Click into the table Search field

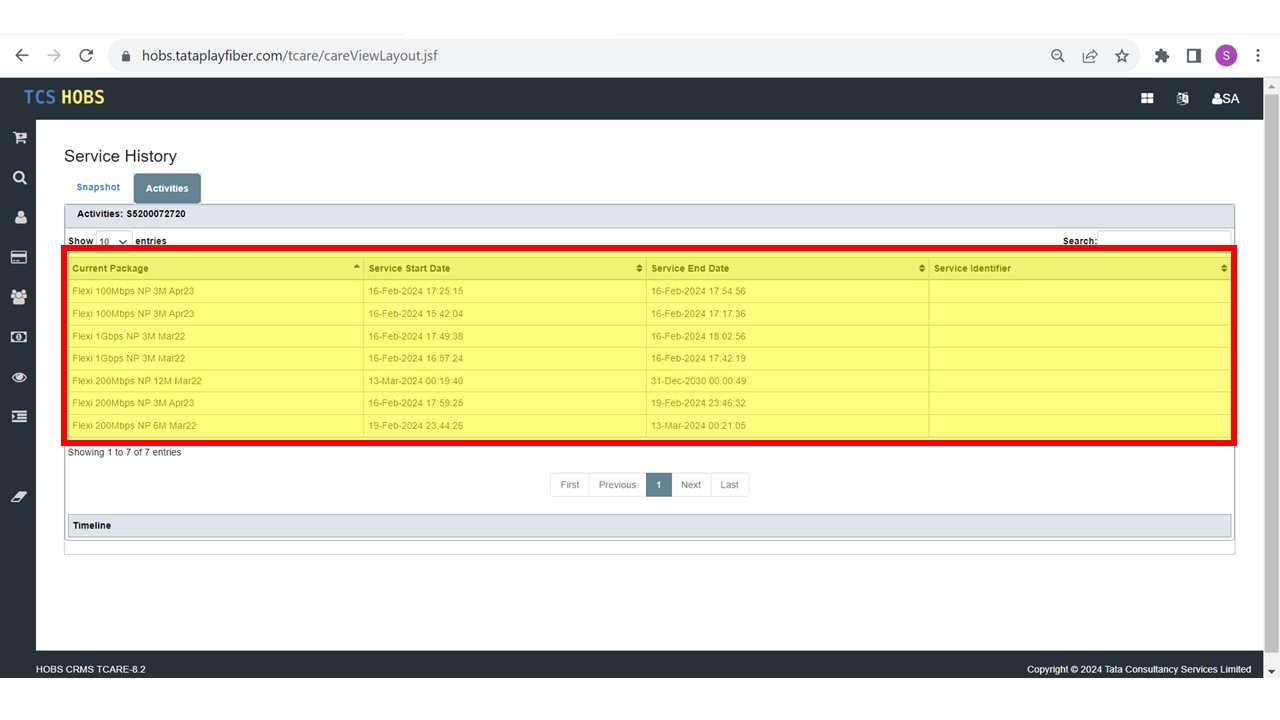point(1164,240)
